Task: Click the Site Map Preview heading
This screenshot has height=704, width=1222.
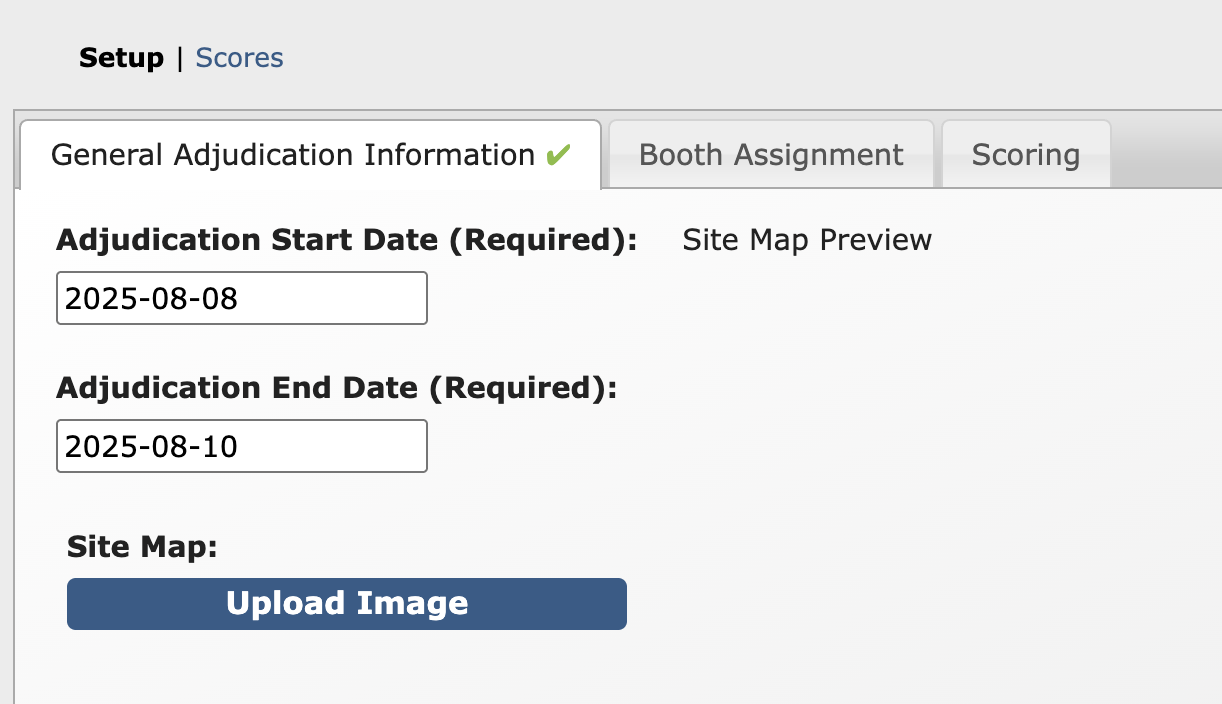Action: pyautogui.click(x=807, y=240)
